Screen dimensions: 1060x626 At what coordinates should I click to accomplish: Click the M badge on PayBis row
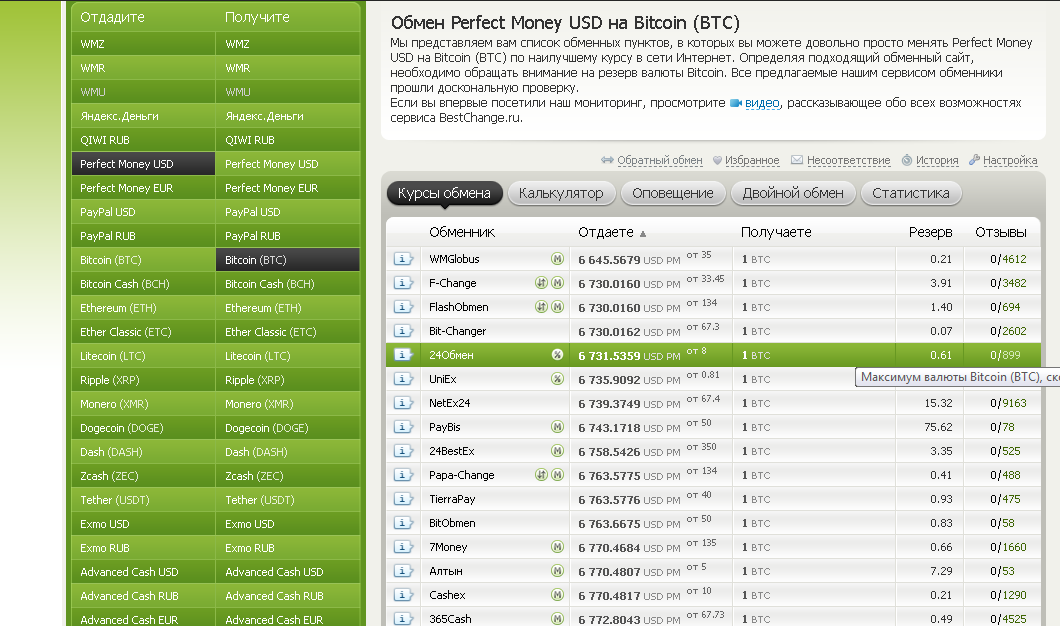557,427
